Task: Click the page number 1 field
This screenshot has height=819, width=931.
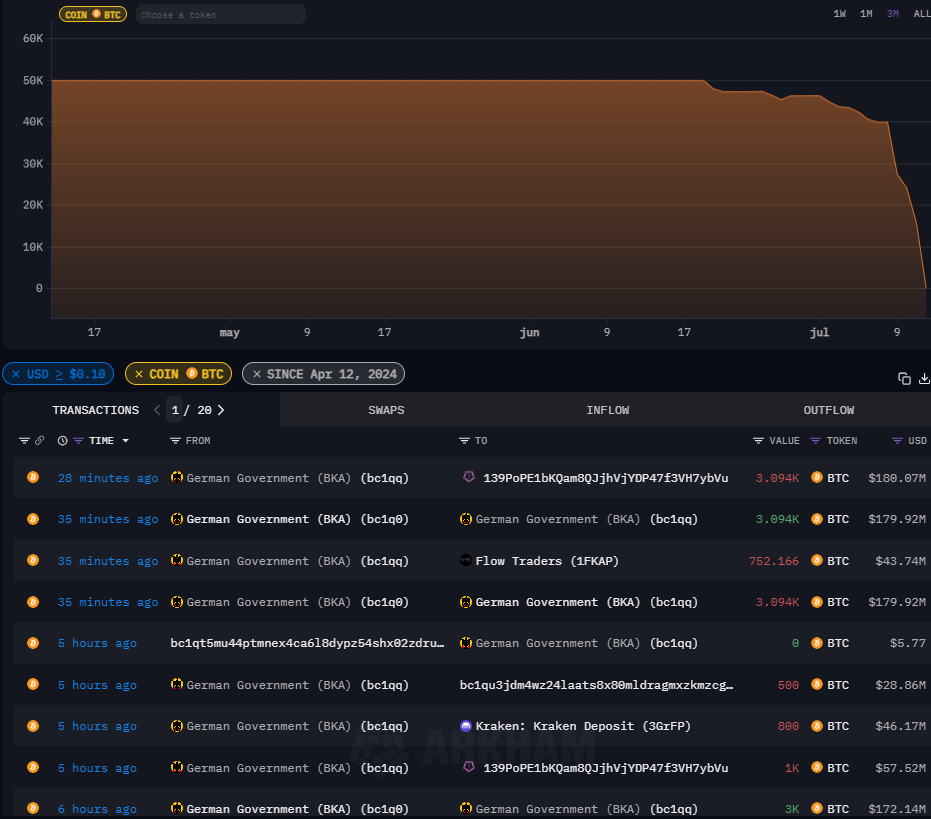Action: click(x=175, y=410)
